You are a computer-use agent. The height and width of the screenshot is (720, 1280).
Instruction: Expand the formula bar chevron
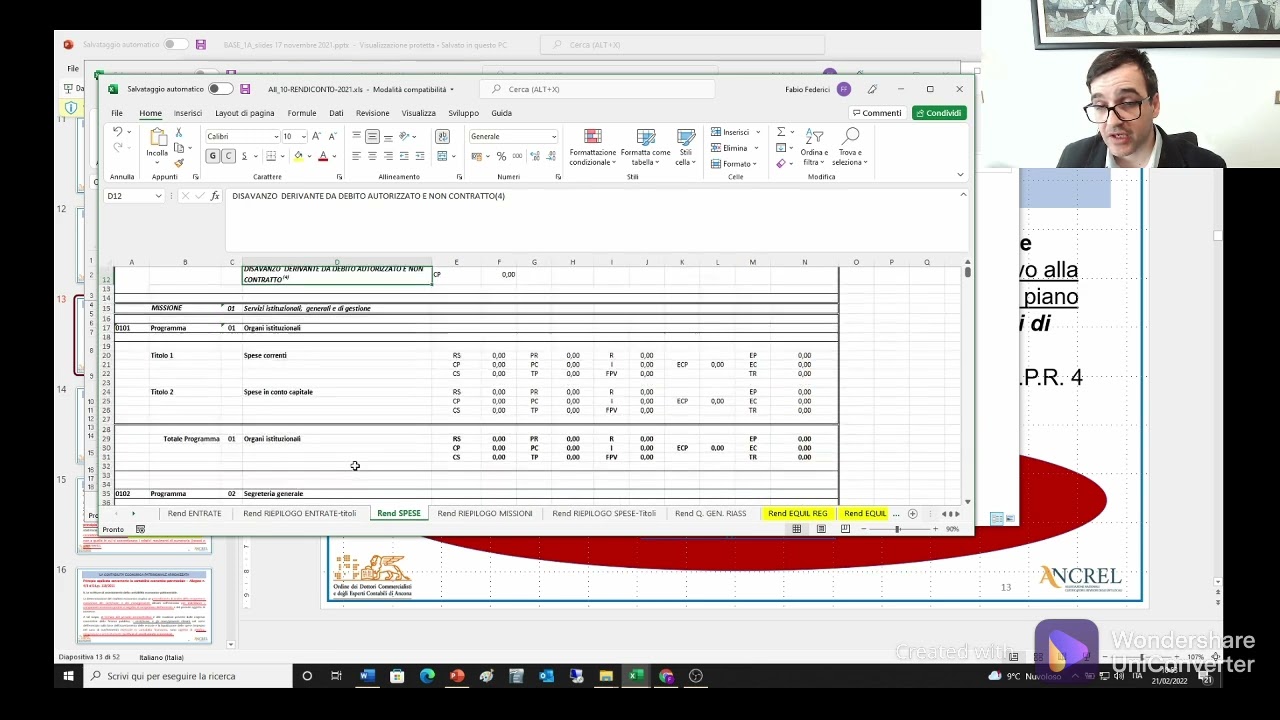click(x=963, y=195)
